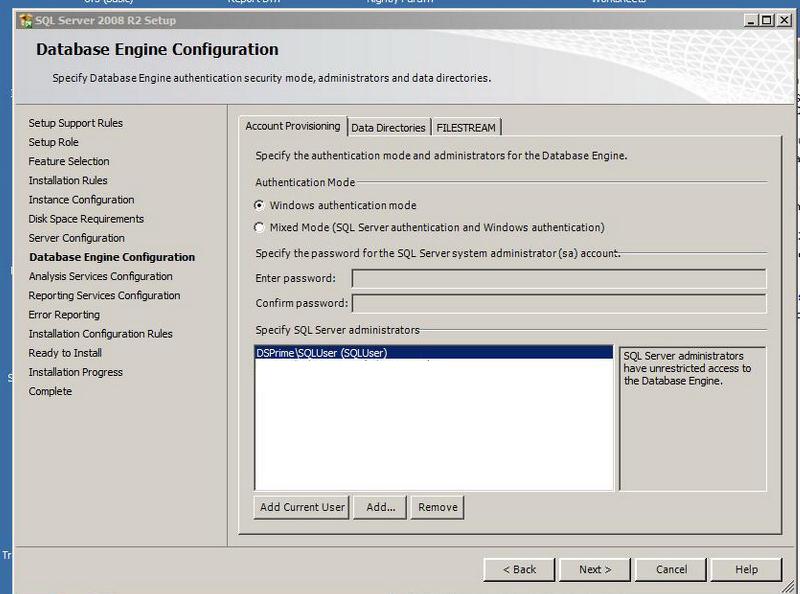
Task: Click Disk Space Requirements step
Action: [86, 219]
